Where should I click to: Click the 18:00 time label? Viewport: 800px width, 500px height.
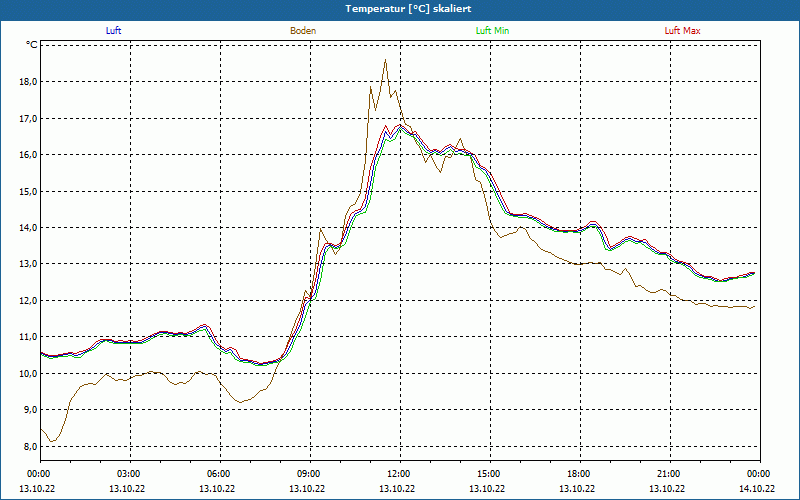pyautogui.click(x=581, y=474)
